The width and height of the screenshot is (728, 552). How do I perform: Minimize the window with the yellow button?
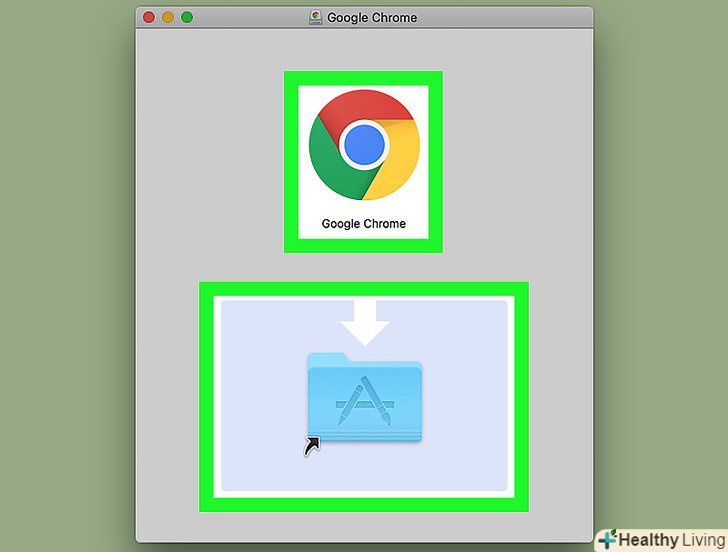[168, 18]
